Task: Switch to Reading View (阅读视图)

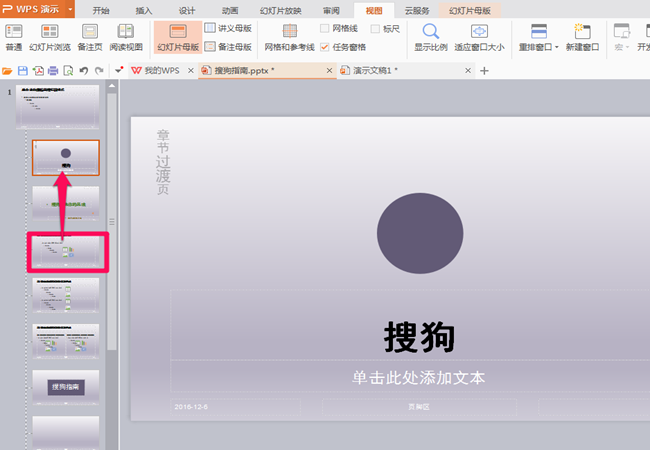Action: point(126,37)
